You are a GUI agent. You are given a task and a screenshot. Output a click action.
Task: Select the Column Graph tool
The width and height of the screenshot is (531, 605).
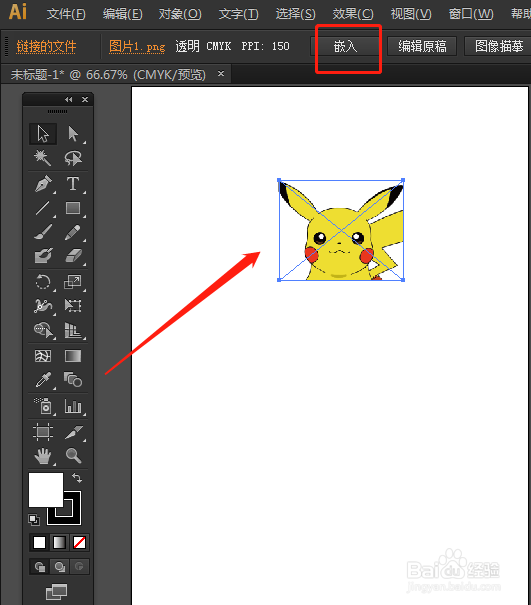tap(73, 406)
